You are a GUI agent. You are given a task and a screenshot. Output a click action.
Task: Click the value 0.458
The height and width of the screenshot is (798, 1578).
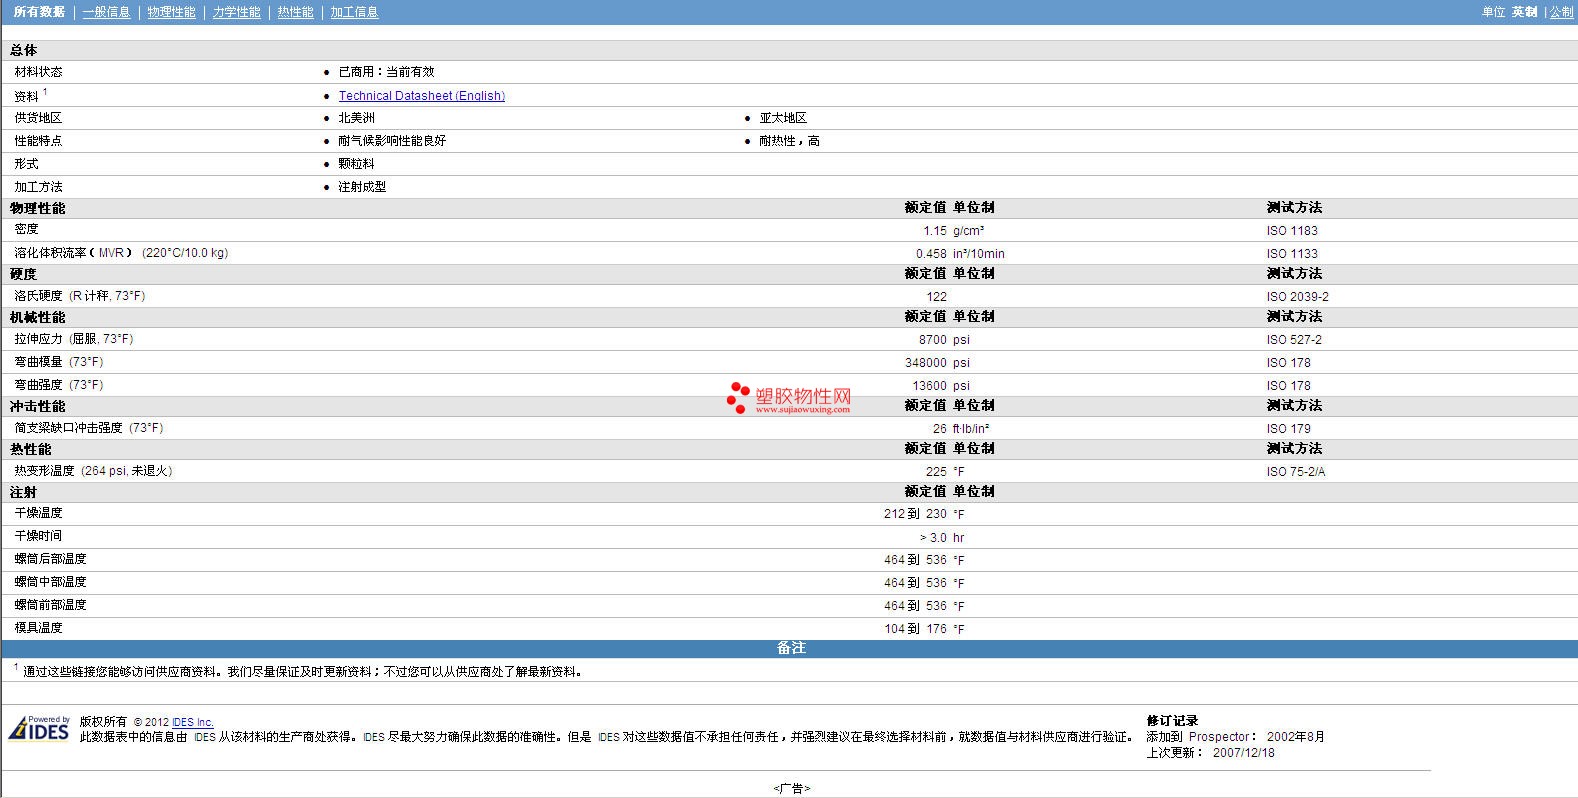[930, 254]
